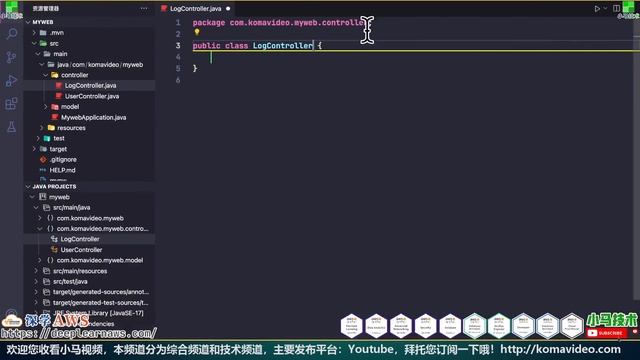Open the deeplearnaws.com link
Screen dimensions: 640x360
pos(78,334)
